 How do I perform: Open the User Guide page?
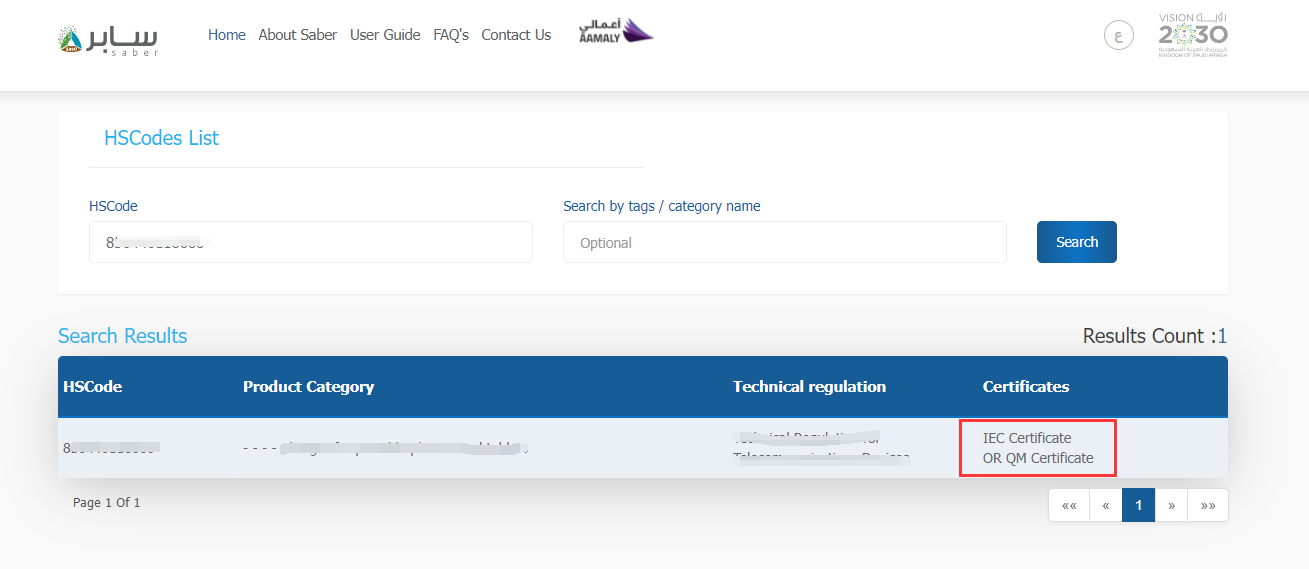pos(385,35)
